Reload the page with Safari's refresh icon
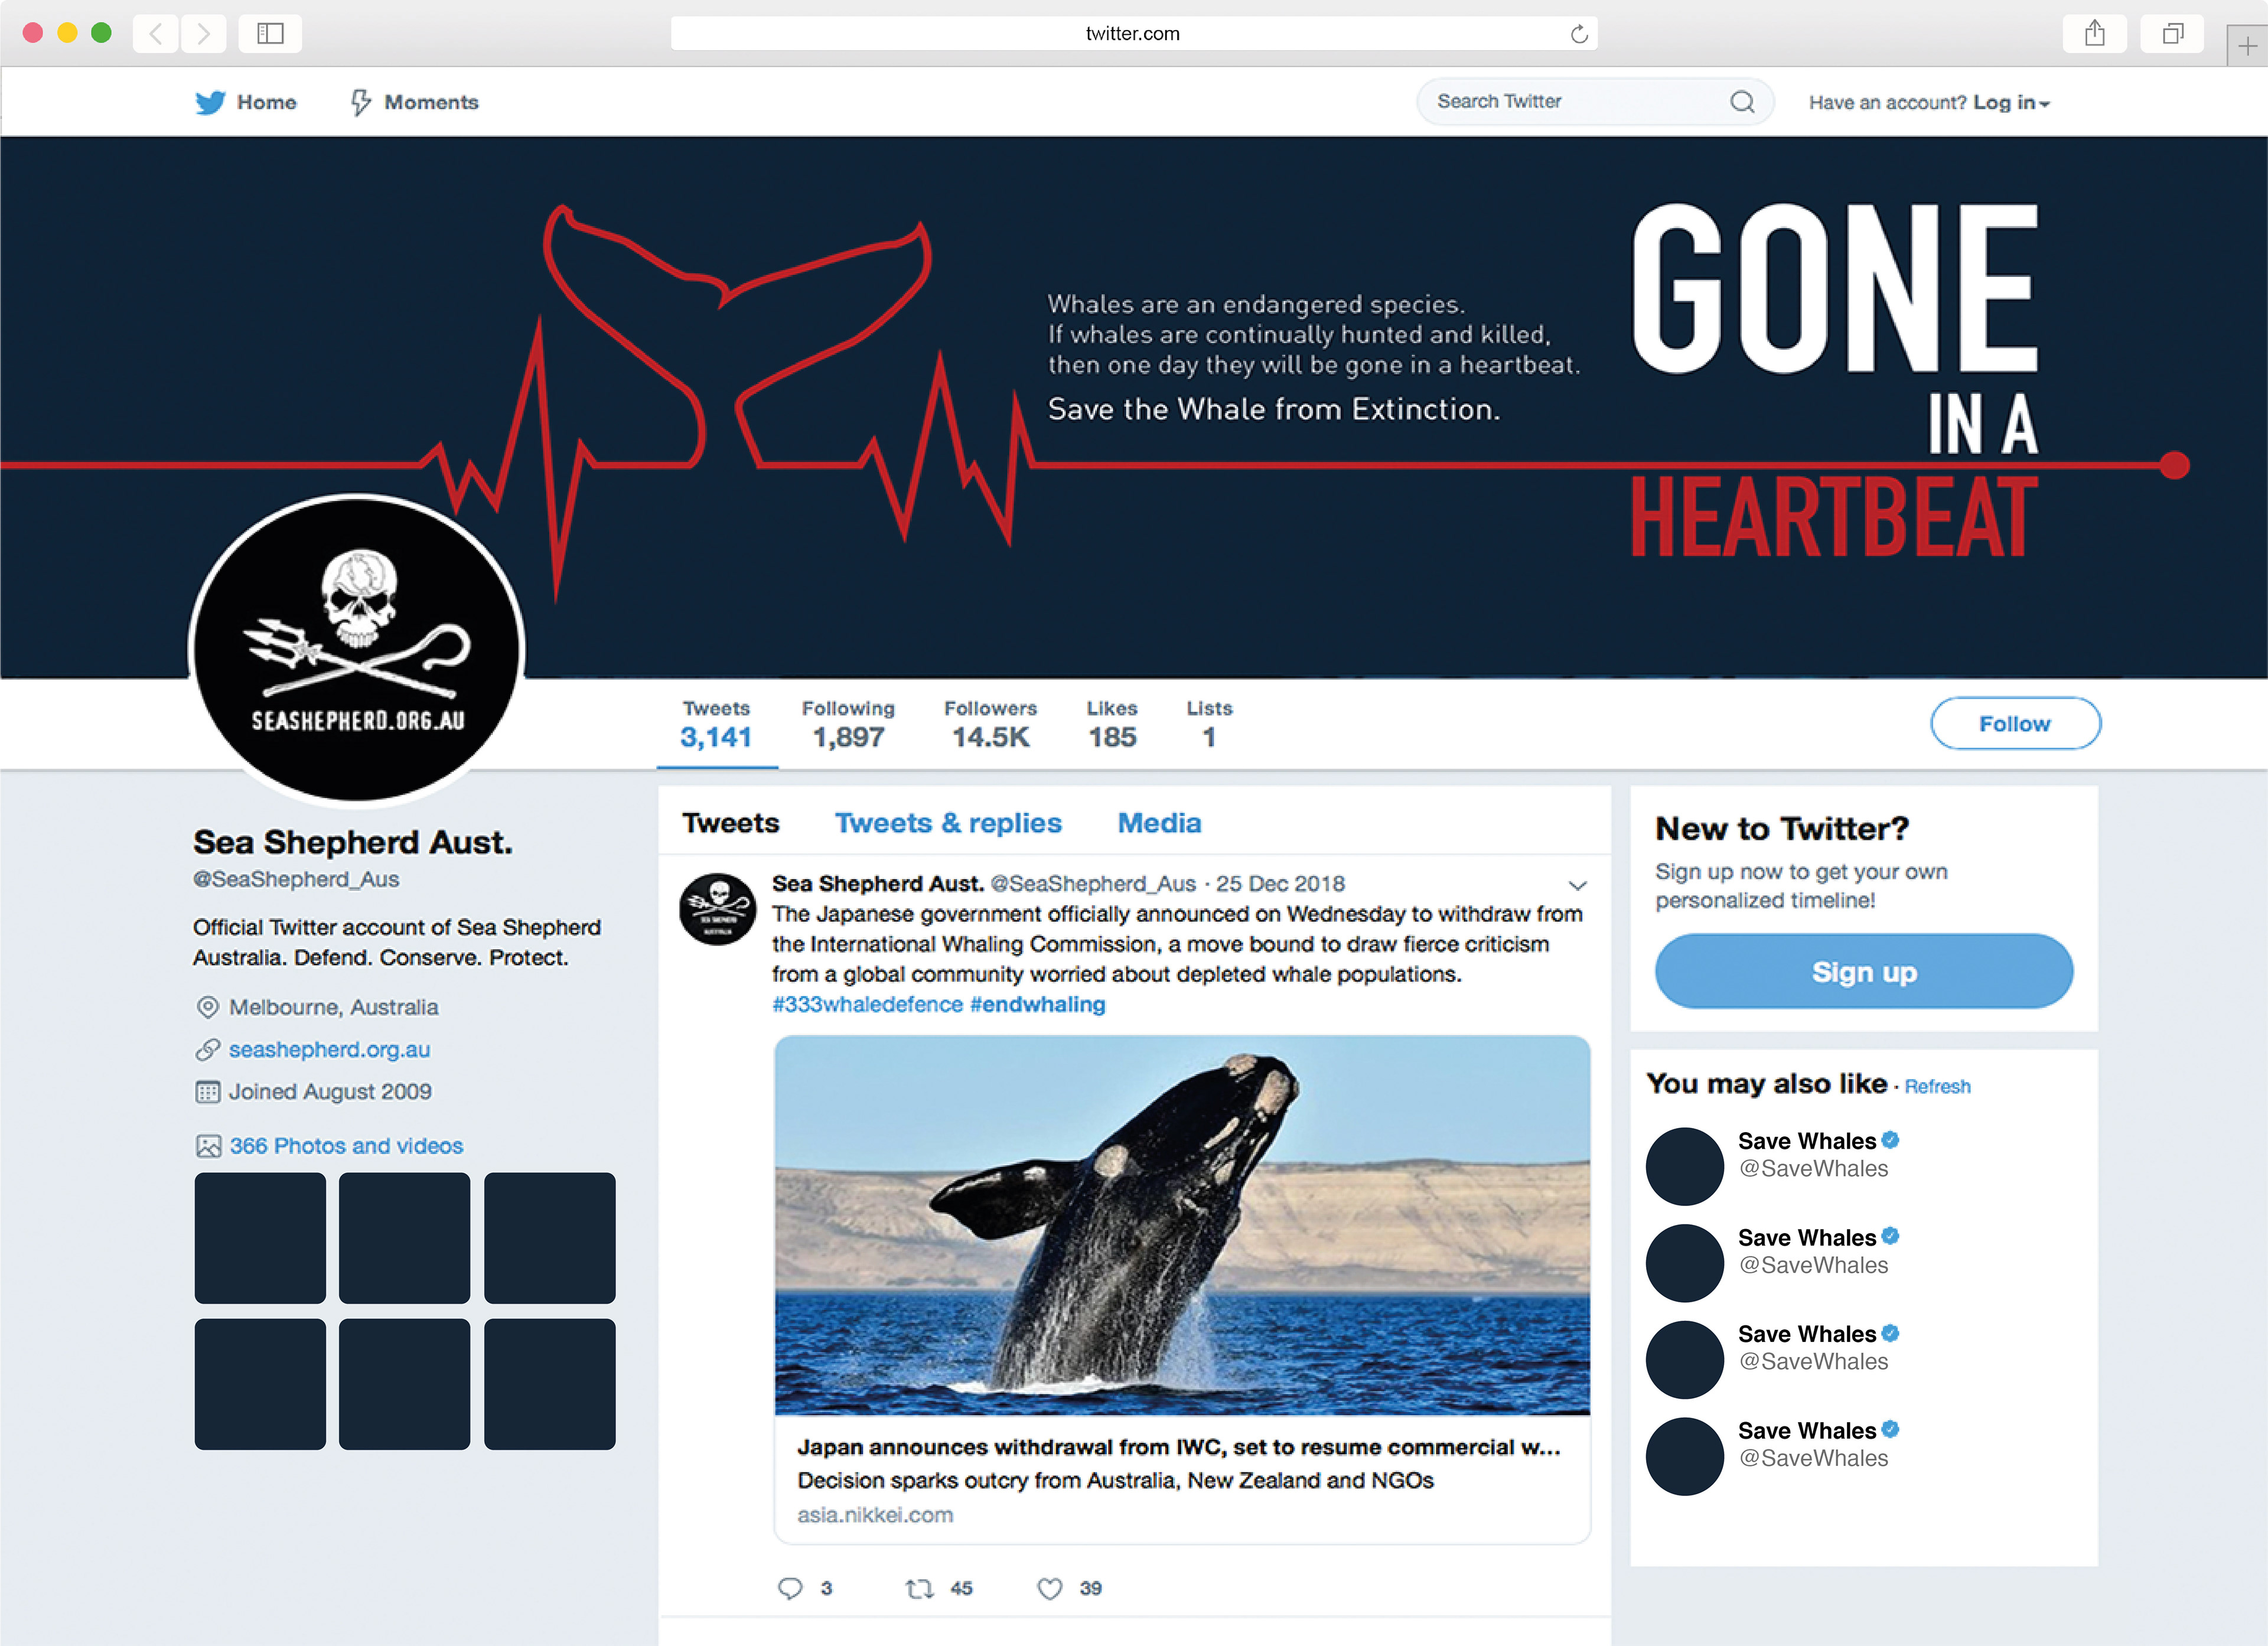Viewport: 2268px width, 1646px height. click(1579, 34)
